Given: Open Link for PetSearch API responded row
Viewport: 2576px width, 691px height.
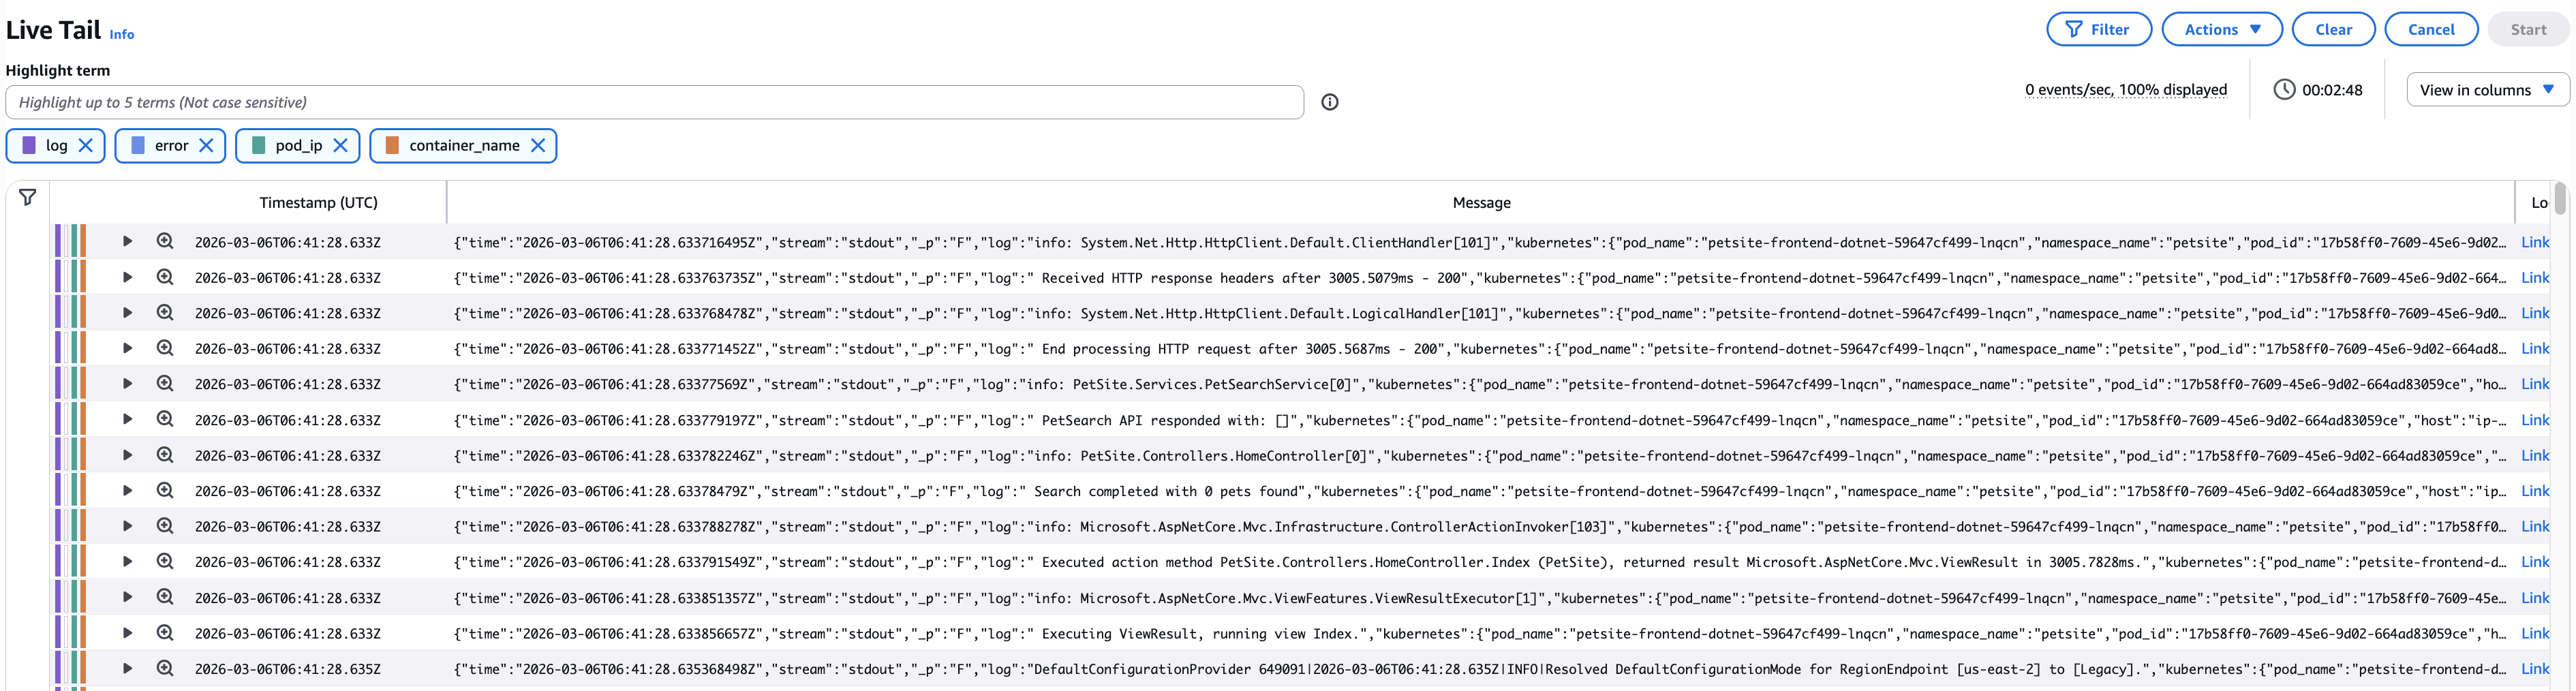Looking at the screenshot, I should coord(2535,420).
